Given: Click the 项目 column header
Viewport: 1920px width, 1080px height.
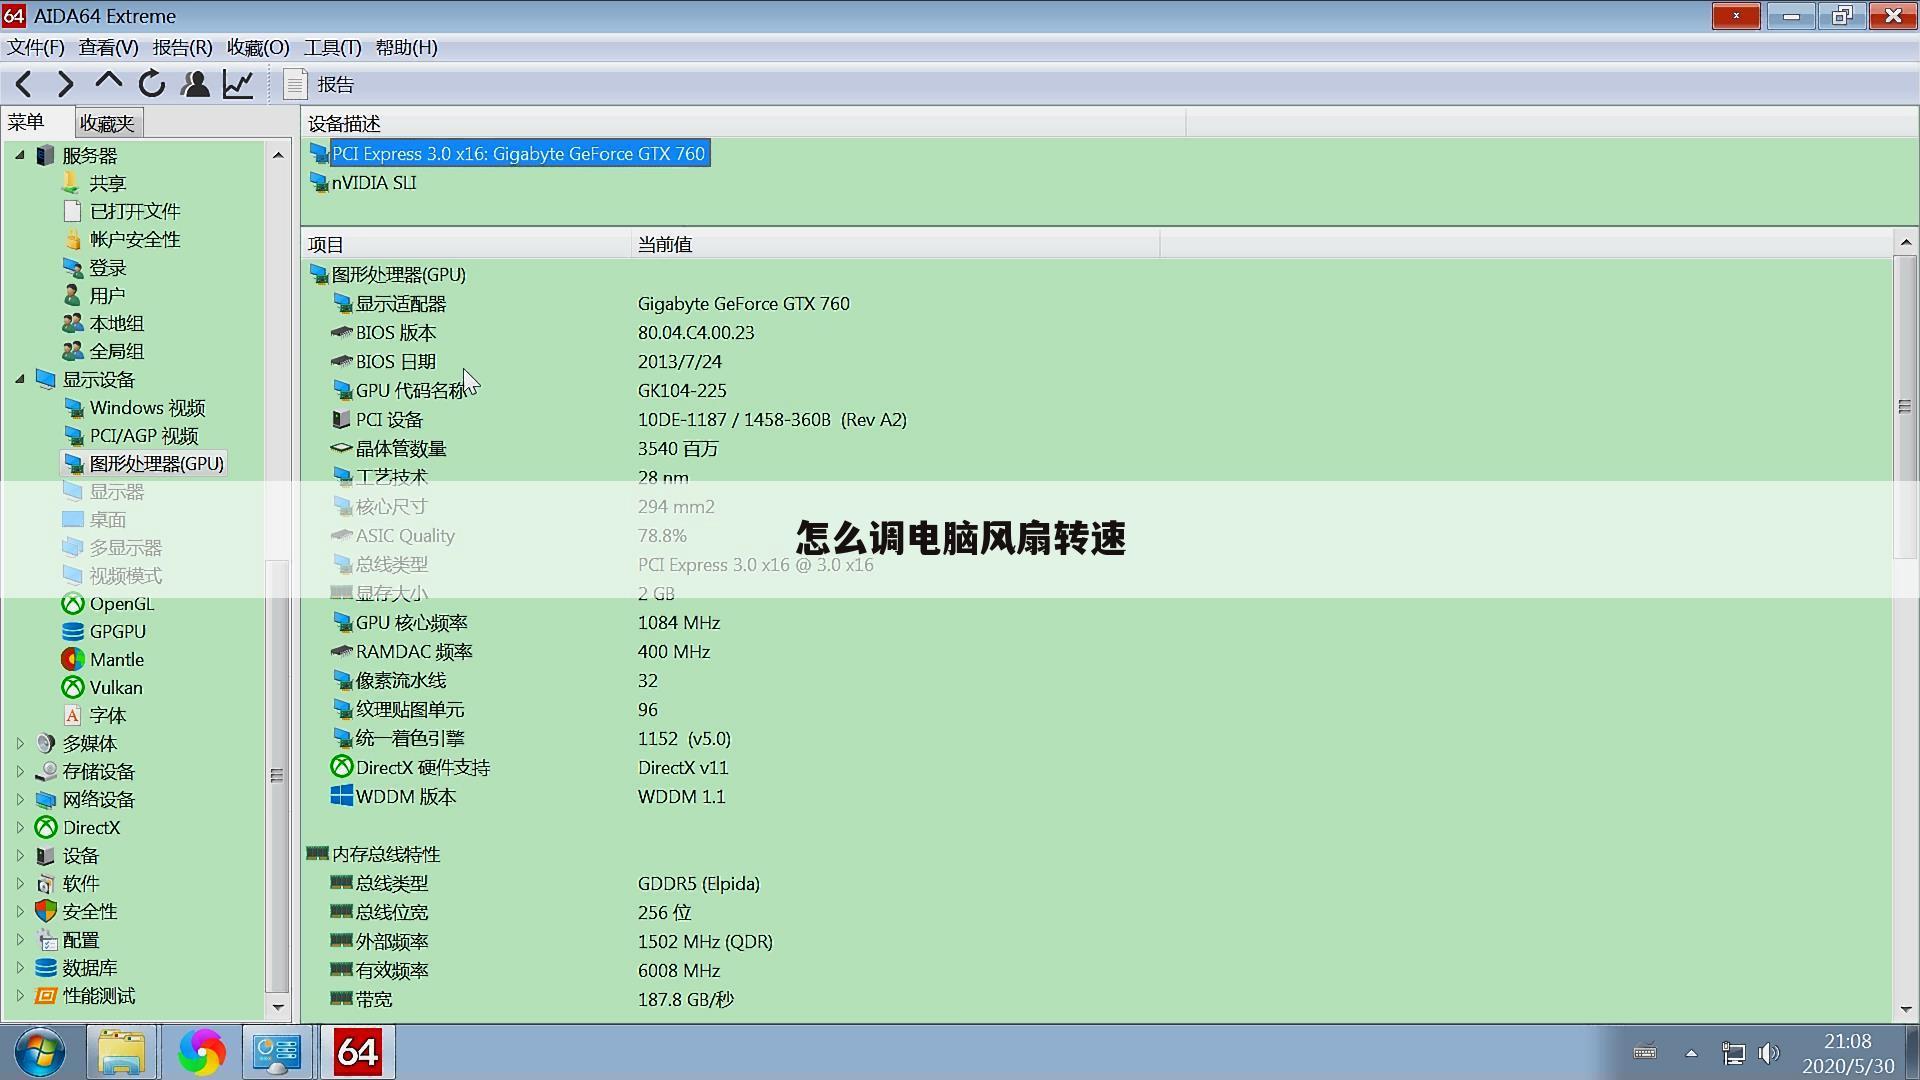Looking at the screenshot, I should [465, 244].
